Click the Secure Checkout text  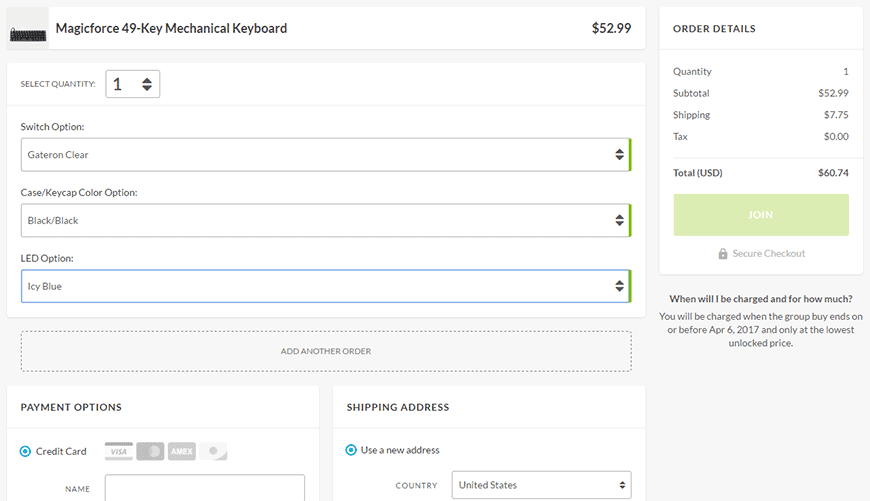pos(768,254)
